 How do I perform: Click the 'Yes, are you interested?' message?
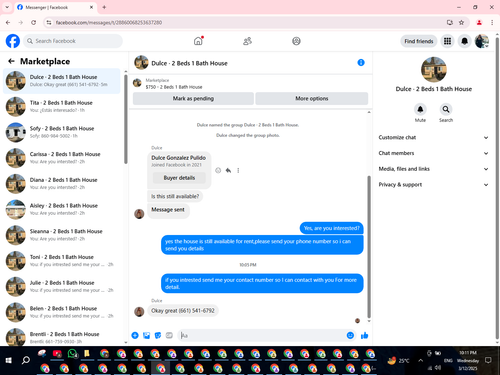point(332,228)
